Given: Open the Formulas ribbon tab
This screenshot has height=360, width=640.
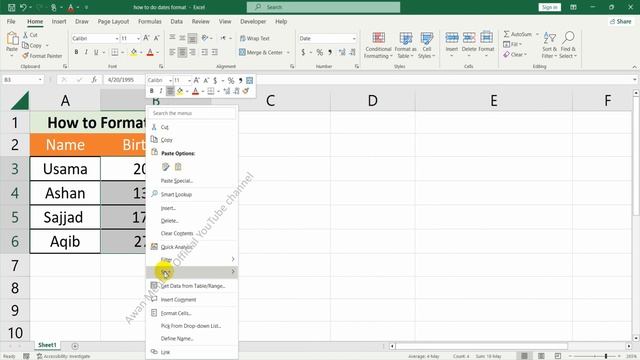Looking at the screenshot, I should pyautogui.click(x=149, y=21).
